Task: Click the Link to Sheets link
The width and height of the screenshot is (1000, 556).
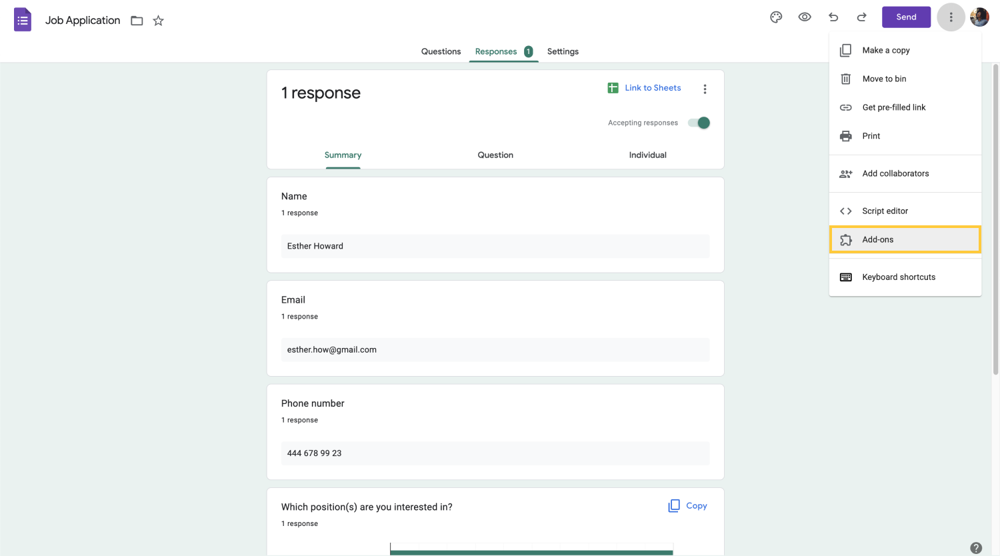Action: coord(644,88)
